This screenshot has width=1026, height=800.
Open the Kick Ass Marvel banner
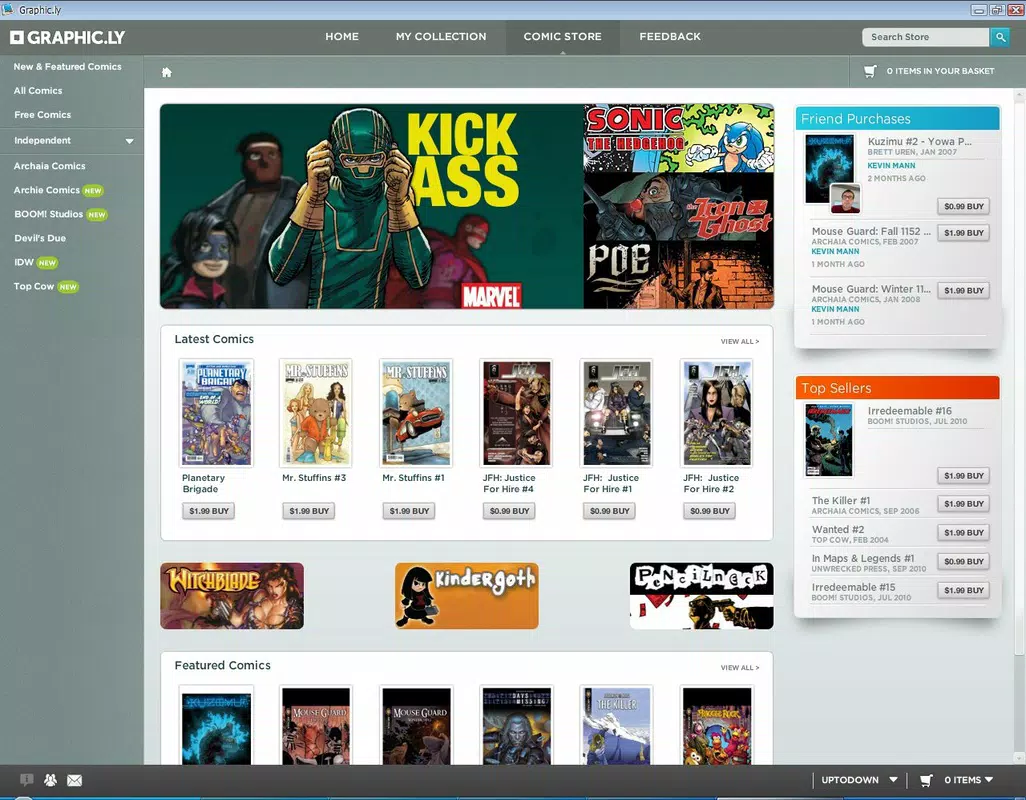click(372, 206)
